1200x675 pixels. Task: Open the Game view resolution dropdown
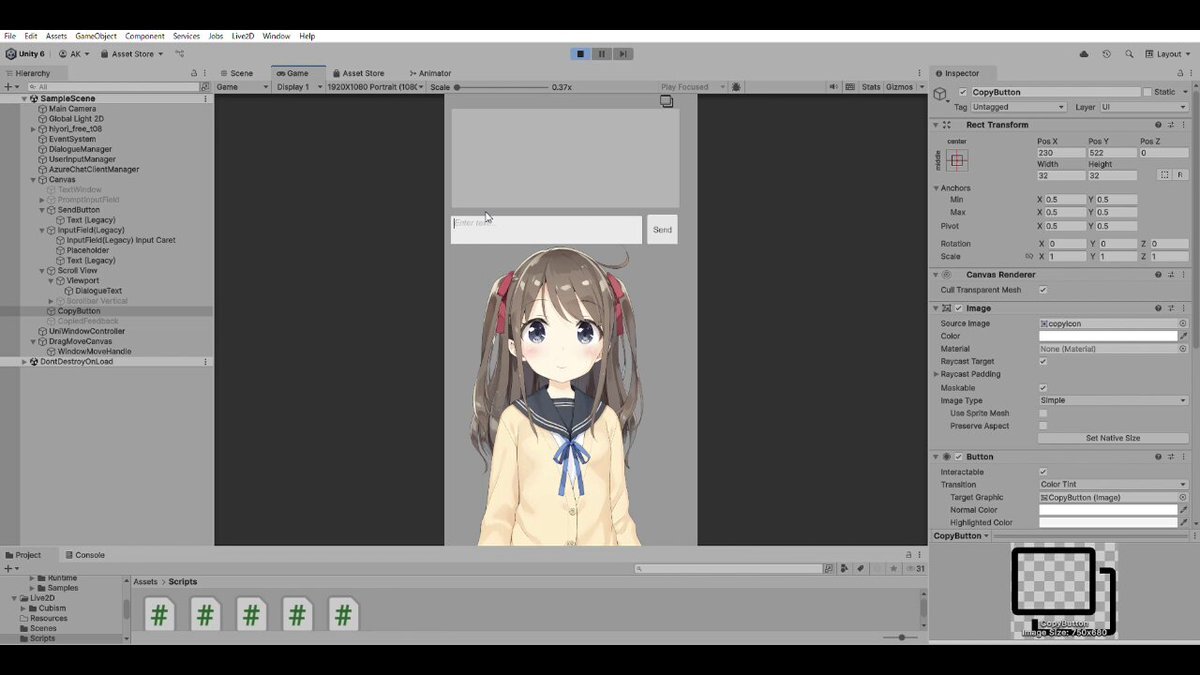375,87
